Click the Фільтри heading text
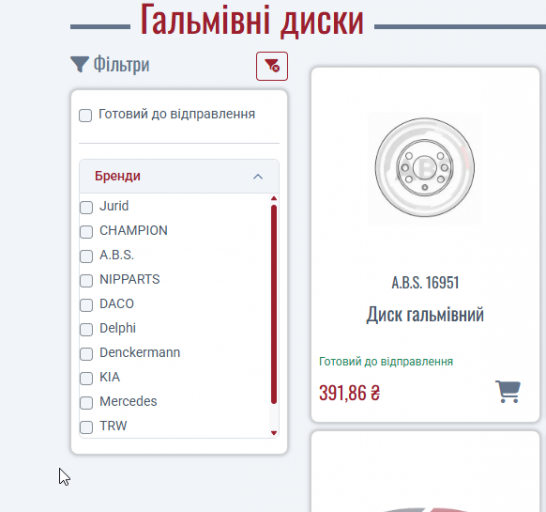Image resolution: width=546 pixels, height=512 pixels. tap(121, 64)
